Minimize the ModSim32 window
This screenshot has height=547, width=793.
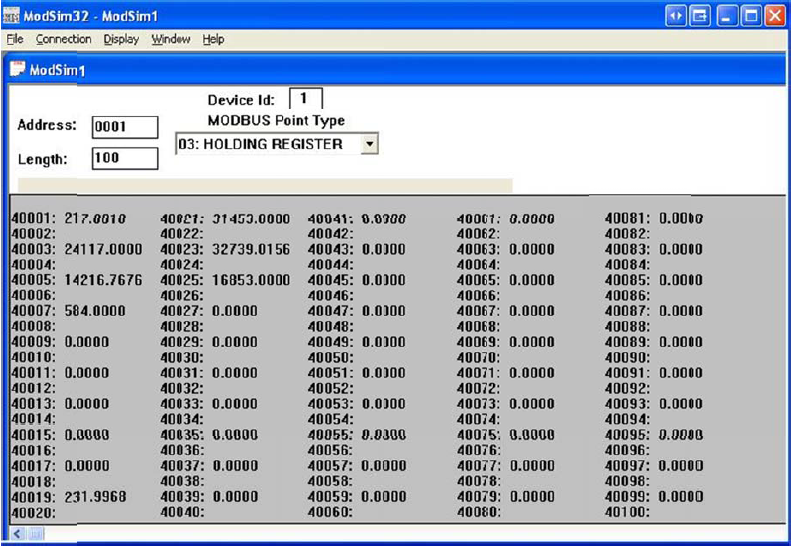point(727,16)
